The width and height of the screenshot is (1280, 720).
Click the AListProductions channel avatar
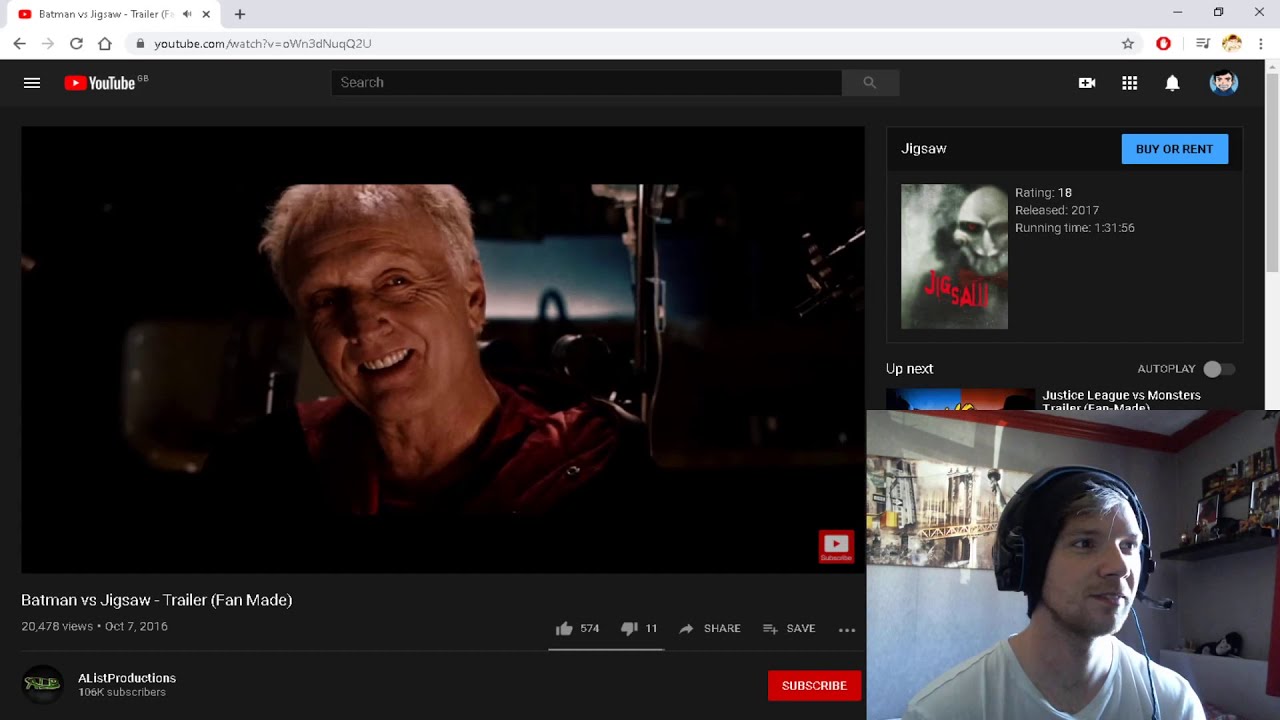[42, 684]
